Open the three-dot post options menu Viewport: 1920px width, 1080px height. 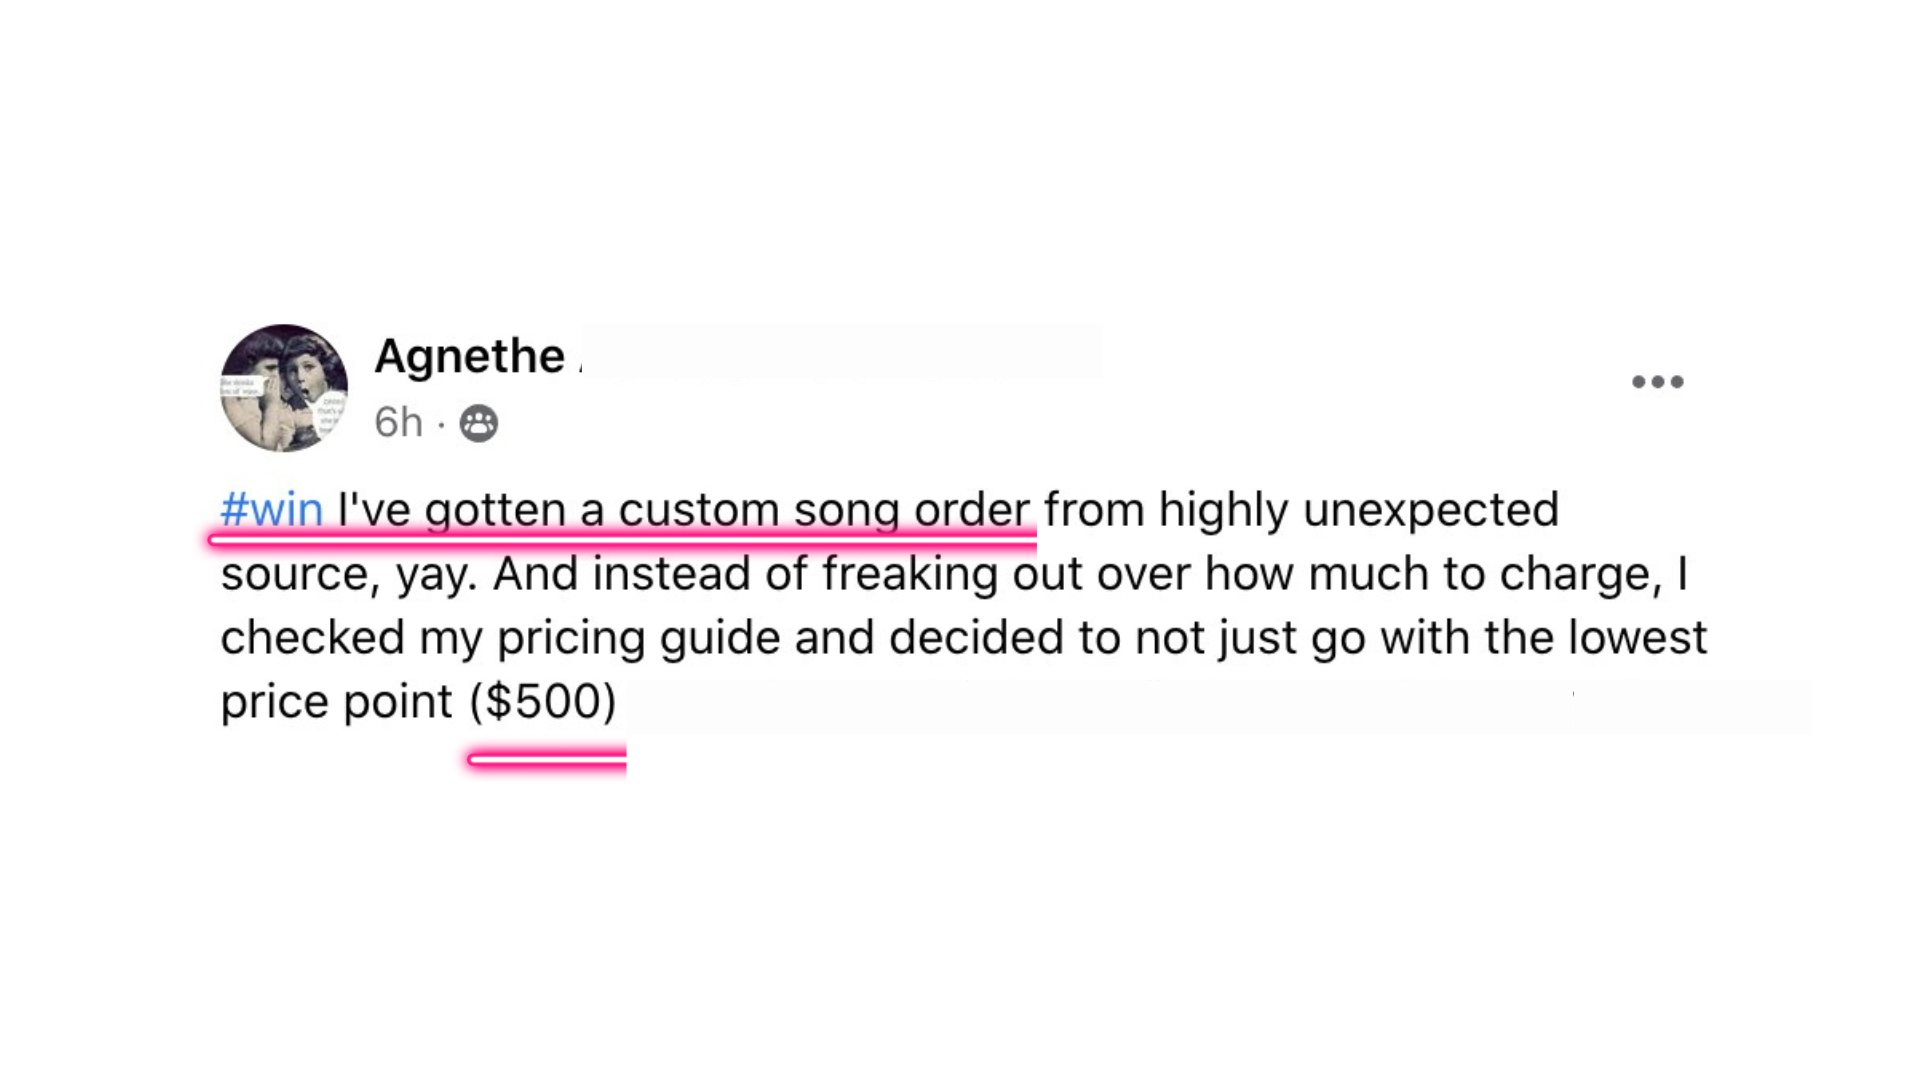[1657, 381]
